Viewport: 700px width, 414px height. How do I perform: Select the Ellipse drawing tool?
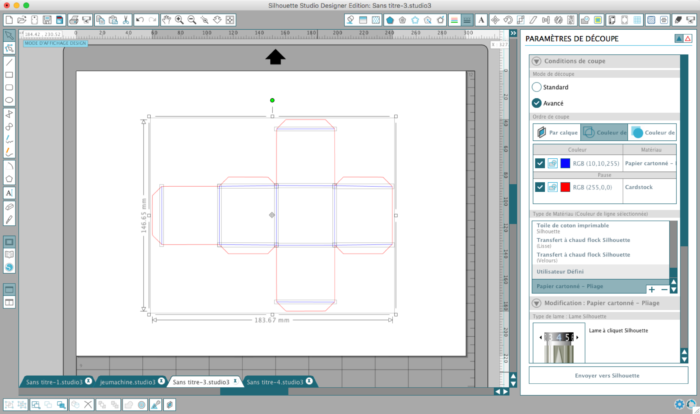(9, 100)
